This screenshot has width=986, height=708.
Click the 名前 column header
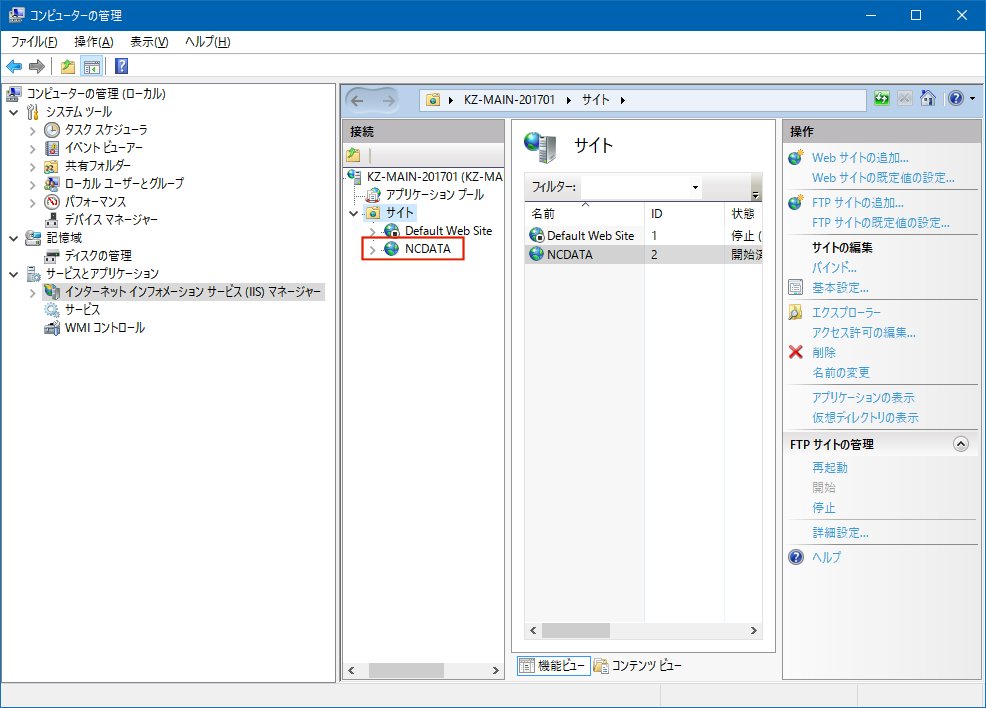(x=584, y=213)
